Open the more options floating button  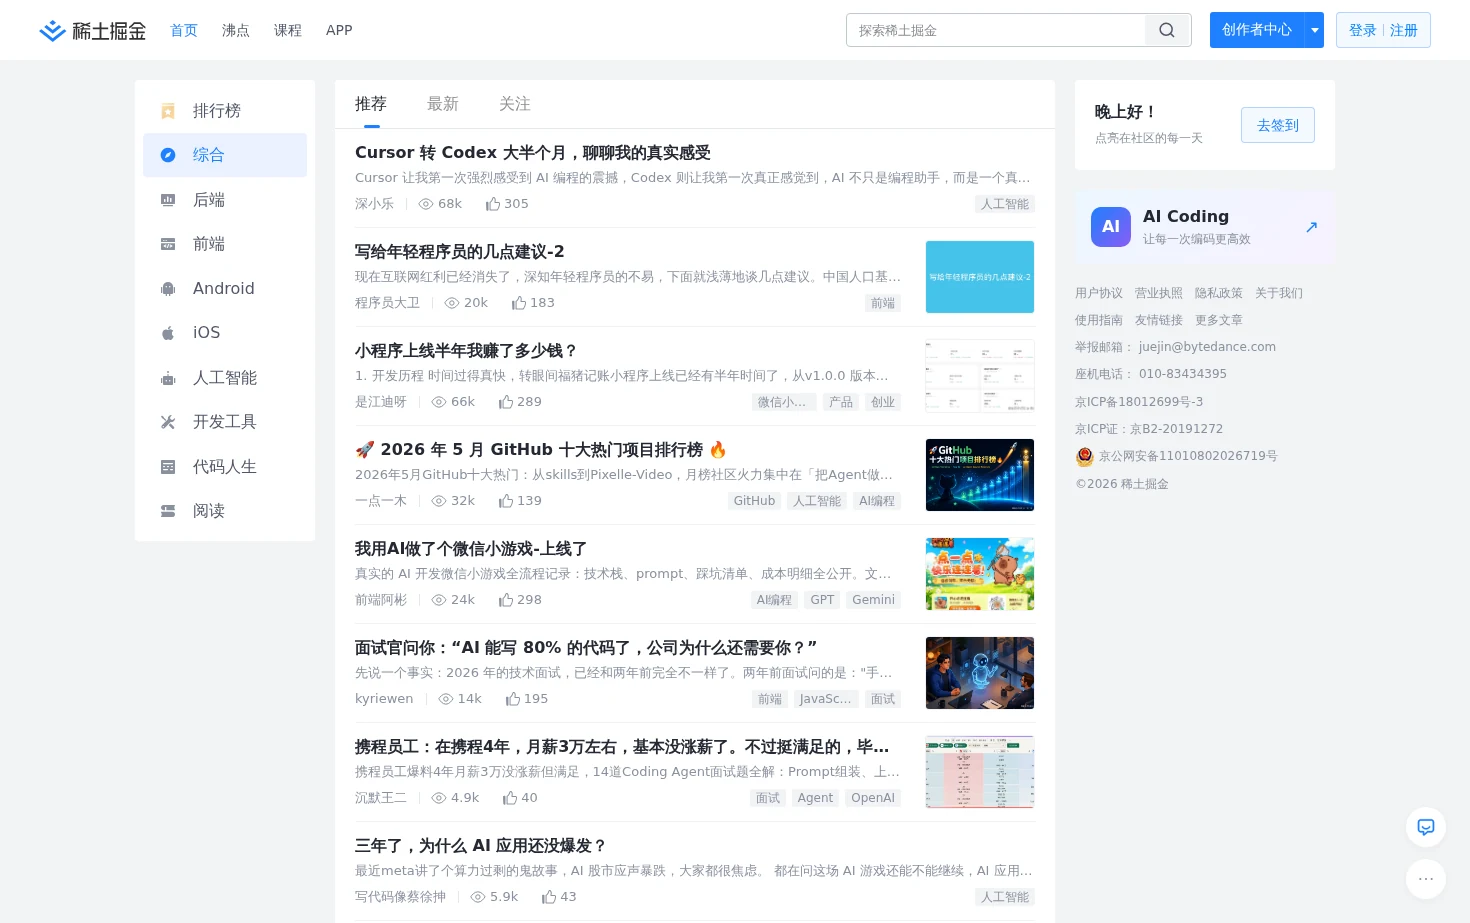1426,879
